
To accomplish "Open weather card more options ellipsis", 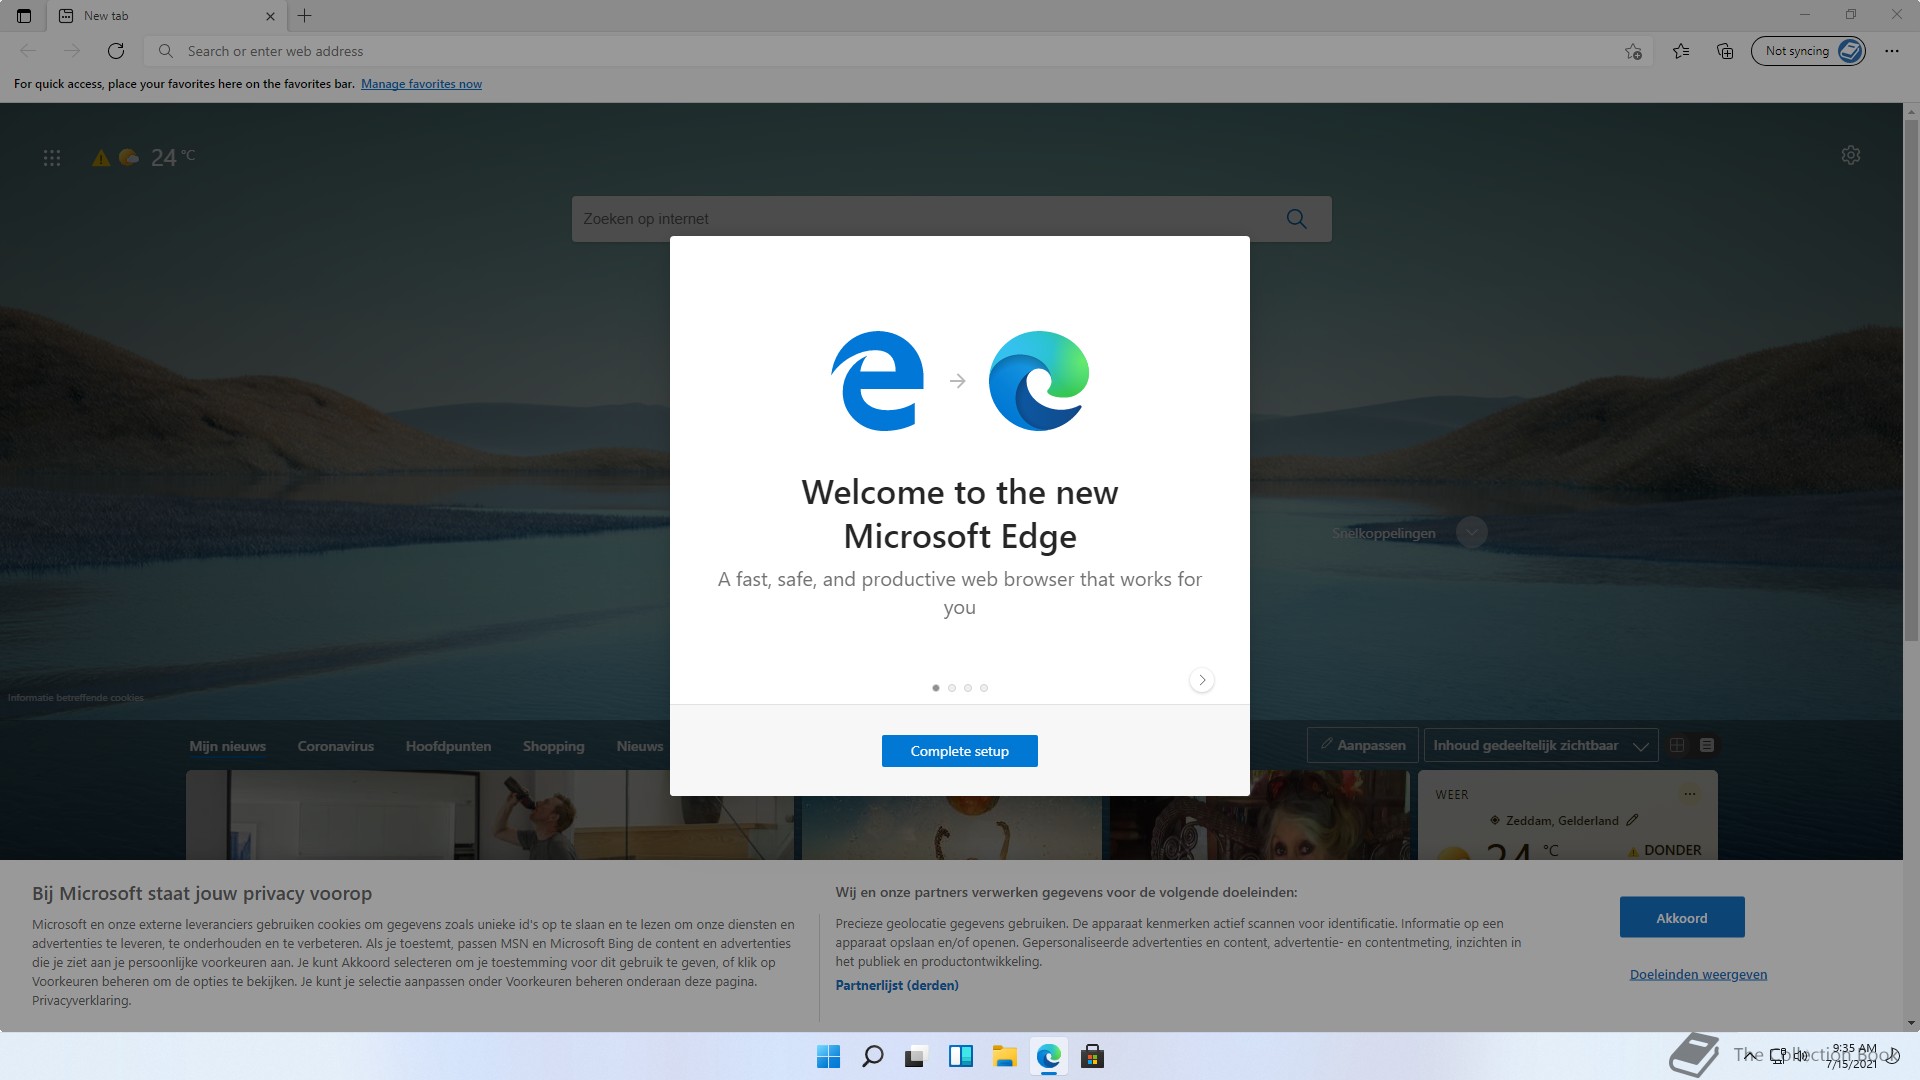I will [x=1690, y=795].
